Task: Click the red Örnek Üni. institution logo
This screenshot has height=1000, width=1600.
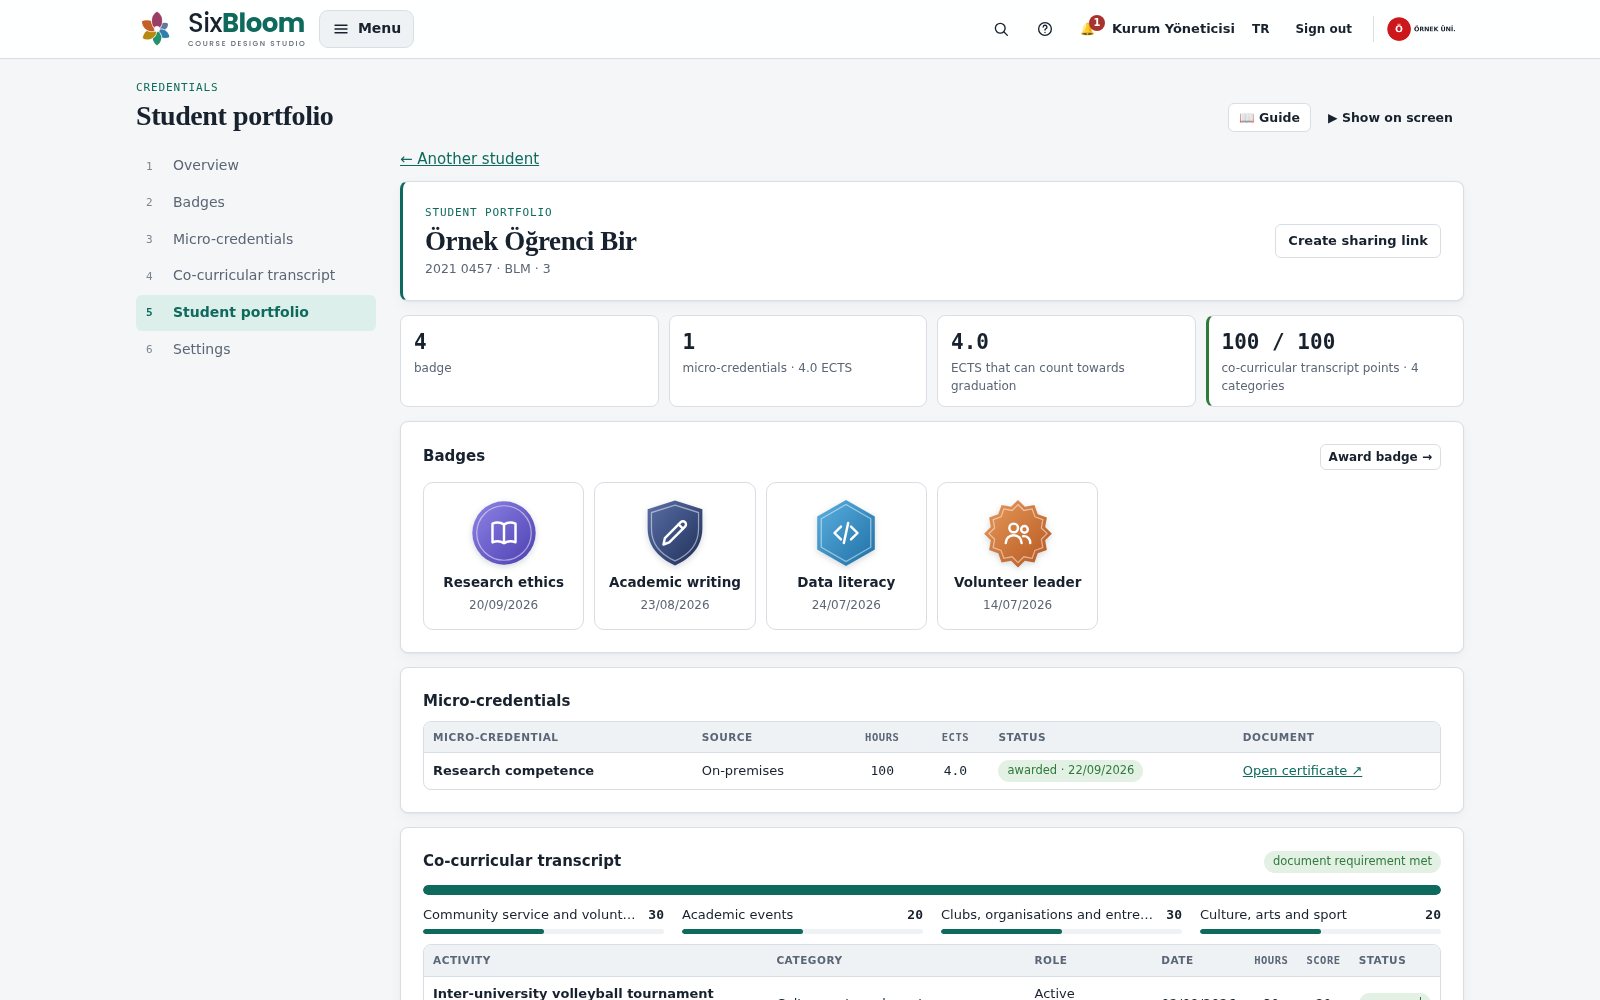Action: 1421,29
